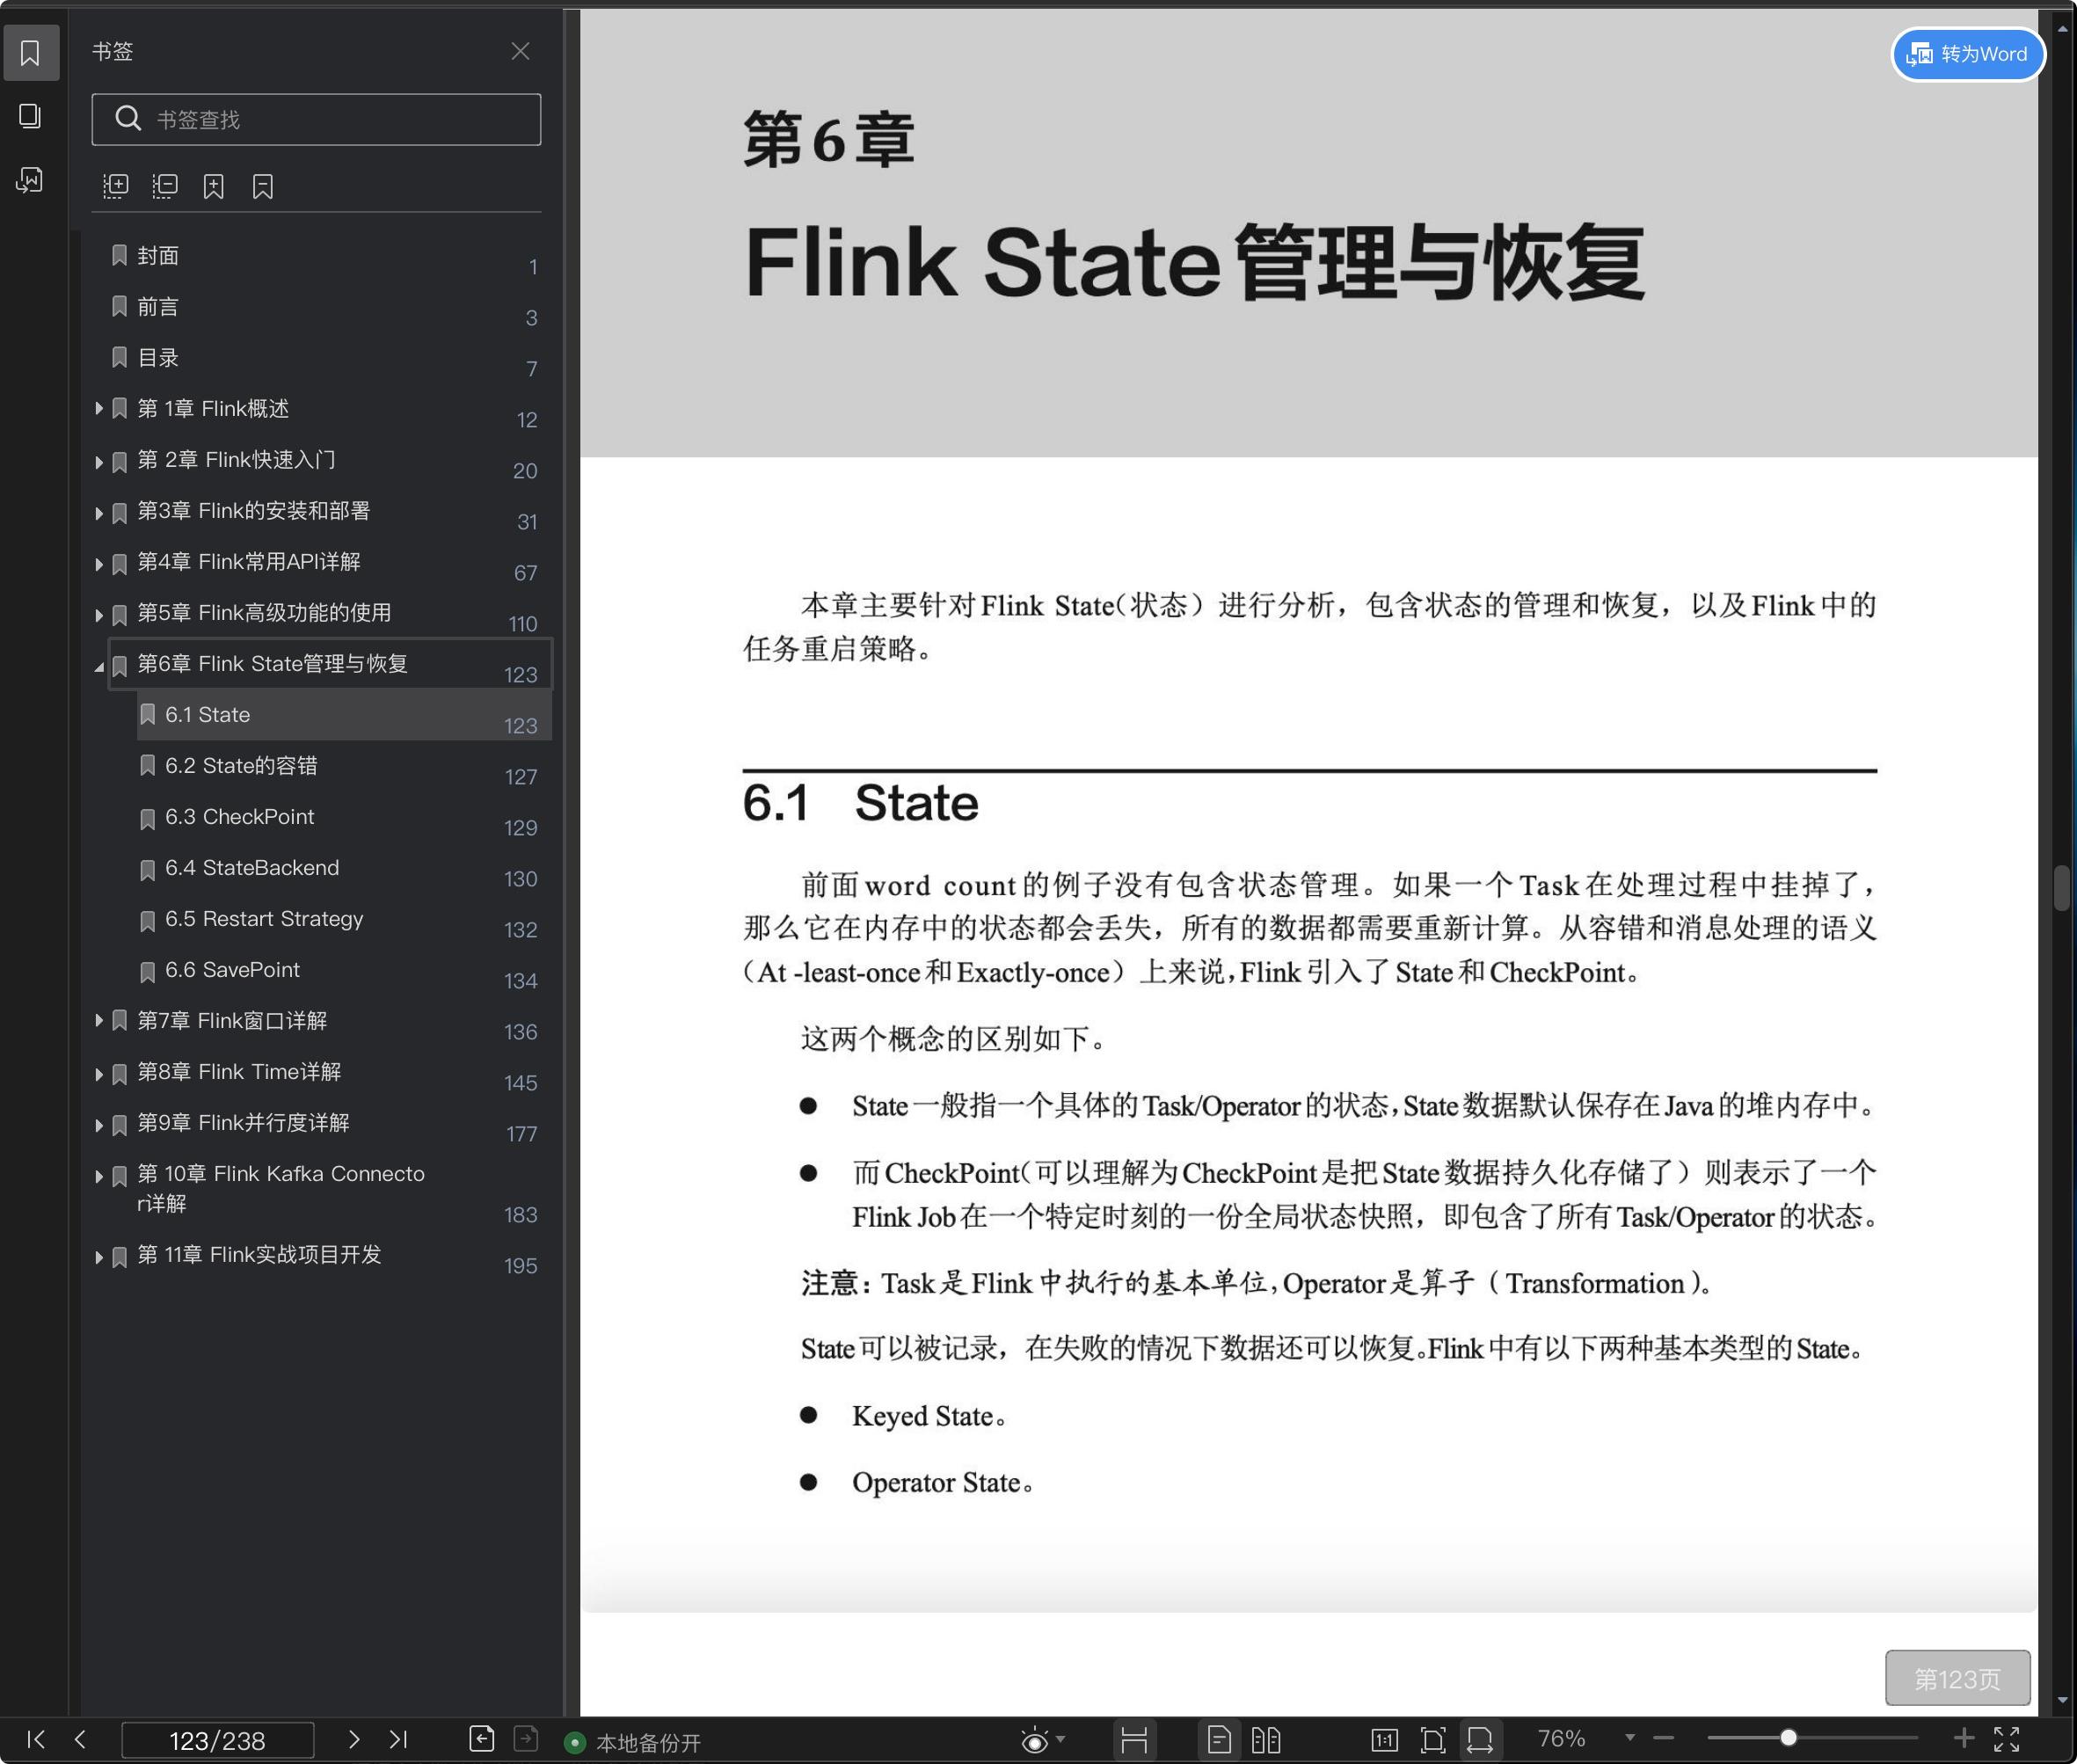This screenshot has width=2077, height=1764.
Task: Open the bookmarks sidebar panel icon
Action: point(30,53)
